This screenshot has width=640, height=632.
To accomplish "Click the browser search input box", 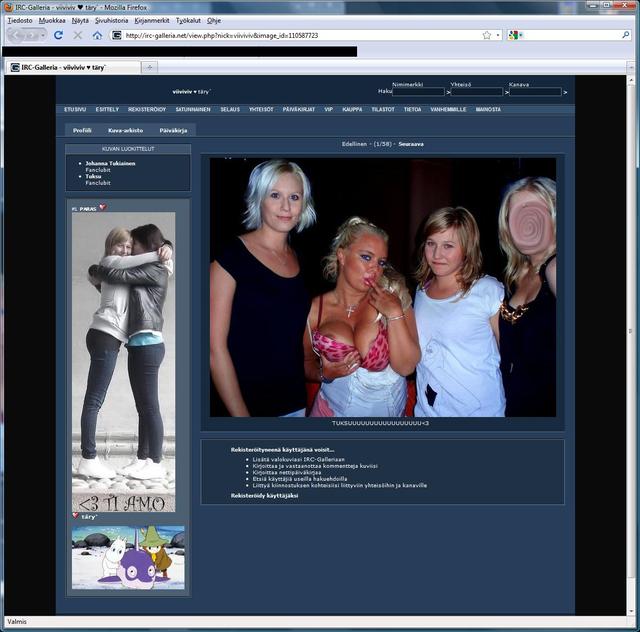I will point(571,36).
